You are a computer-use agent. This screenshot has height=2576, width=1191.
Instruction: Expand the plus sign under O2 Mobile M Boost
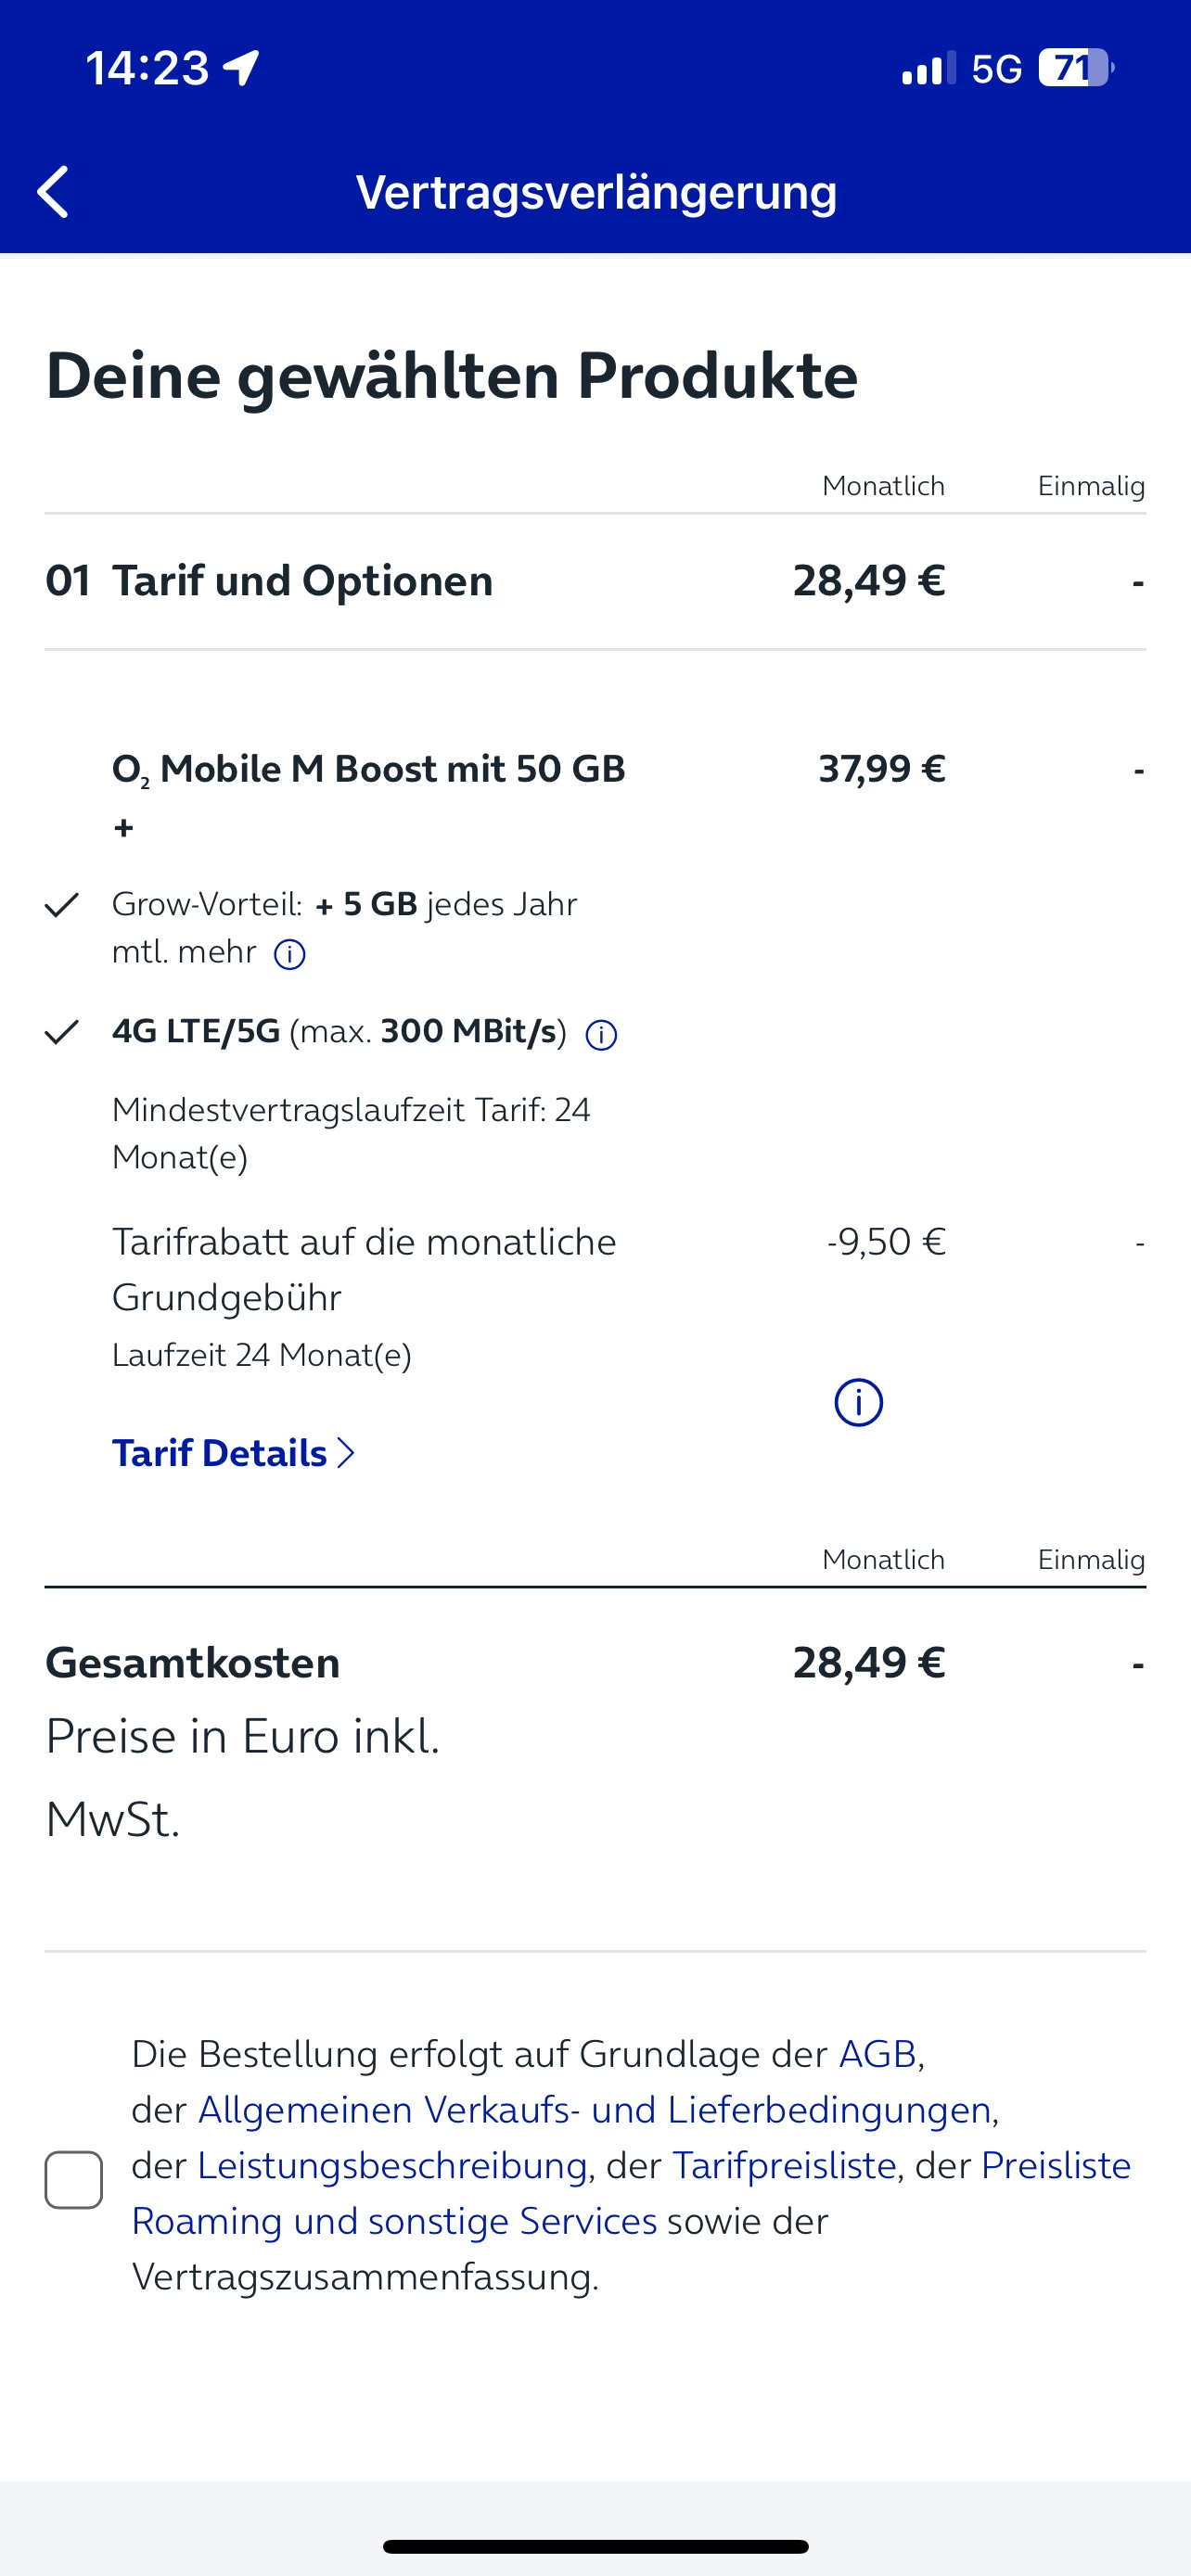124,828
